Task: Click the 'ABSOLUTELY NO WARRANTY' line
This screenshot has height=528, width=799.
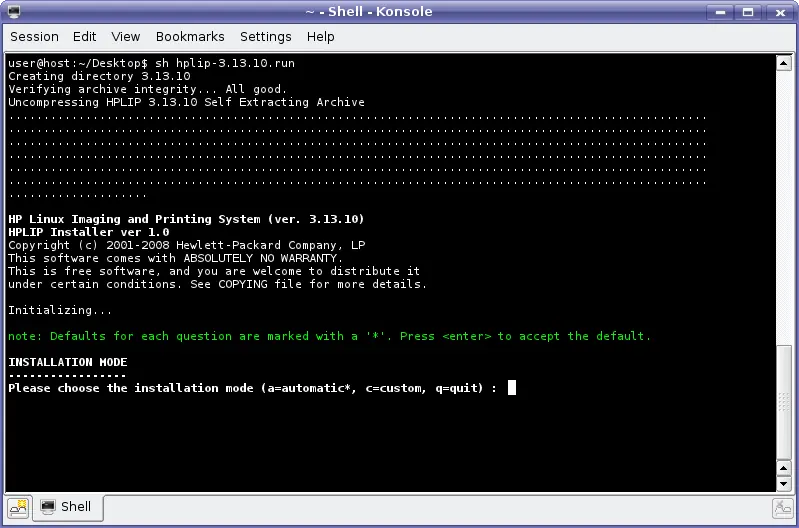Action: (176, 258)
